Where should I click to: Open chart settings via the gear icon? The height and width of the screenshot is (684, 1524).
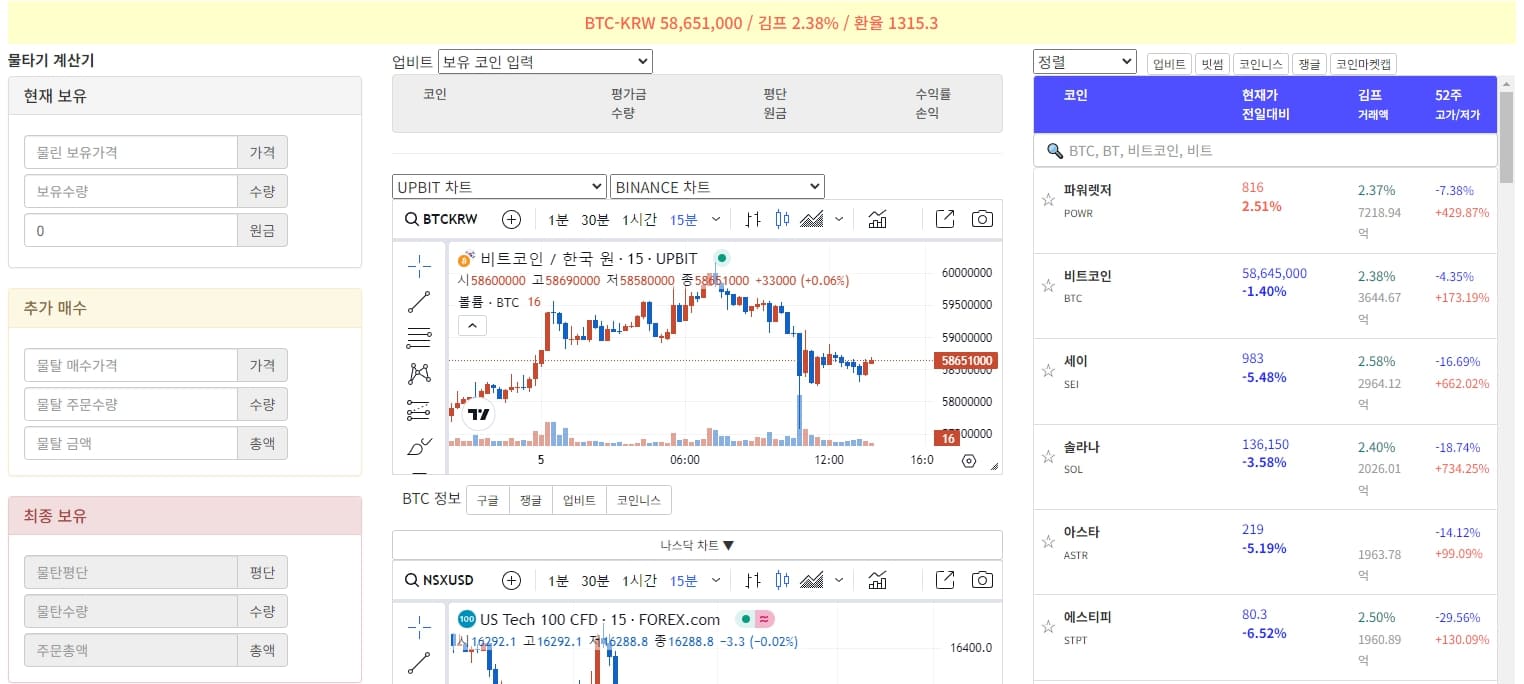[x=967, y=459]
